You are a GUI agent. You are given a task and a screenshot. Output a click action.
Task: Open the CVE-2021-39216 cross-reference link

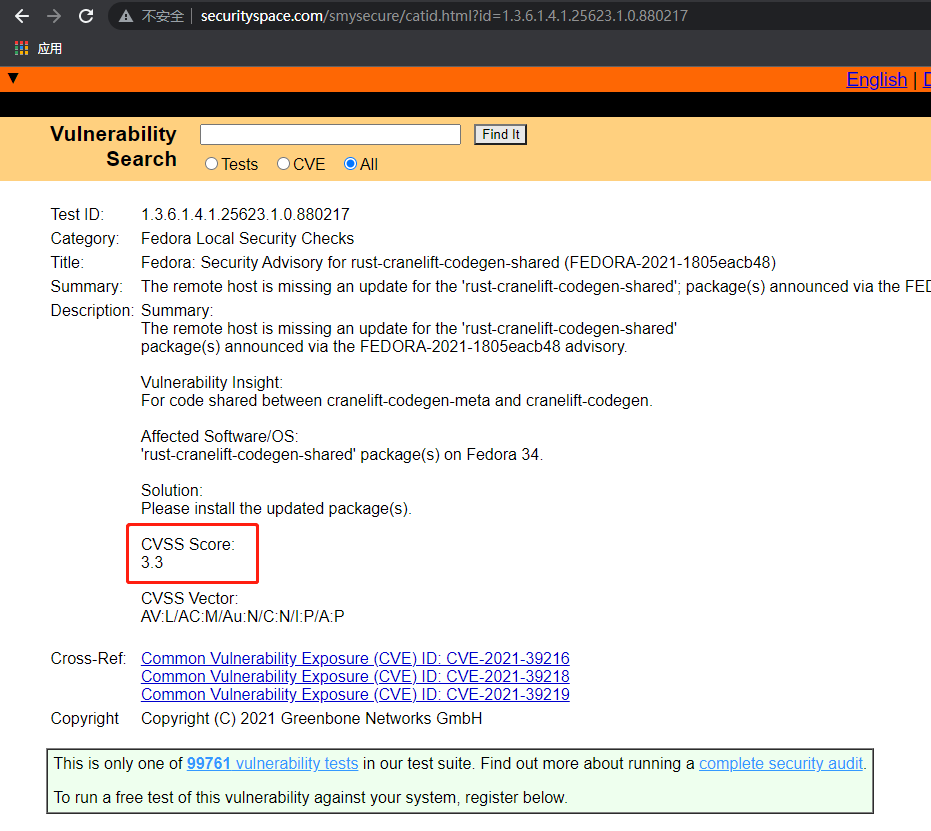355,658
